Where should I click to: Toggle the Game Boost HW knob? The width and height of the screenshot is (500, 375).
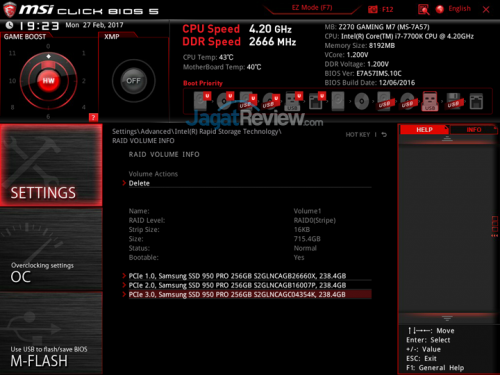pyautogui.click(x=48, y=81)
